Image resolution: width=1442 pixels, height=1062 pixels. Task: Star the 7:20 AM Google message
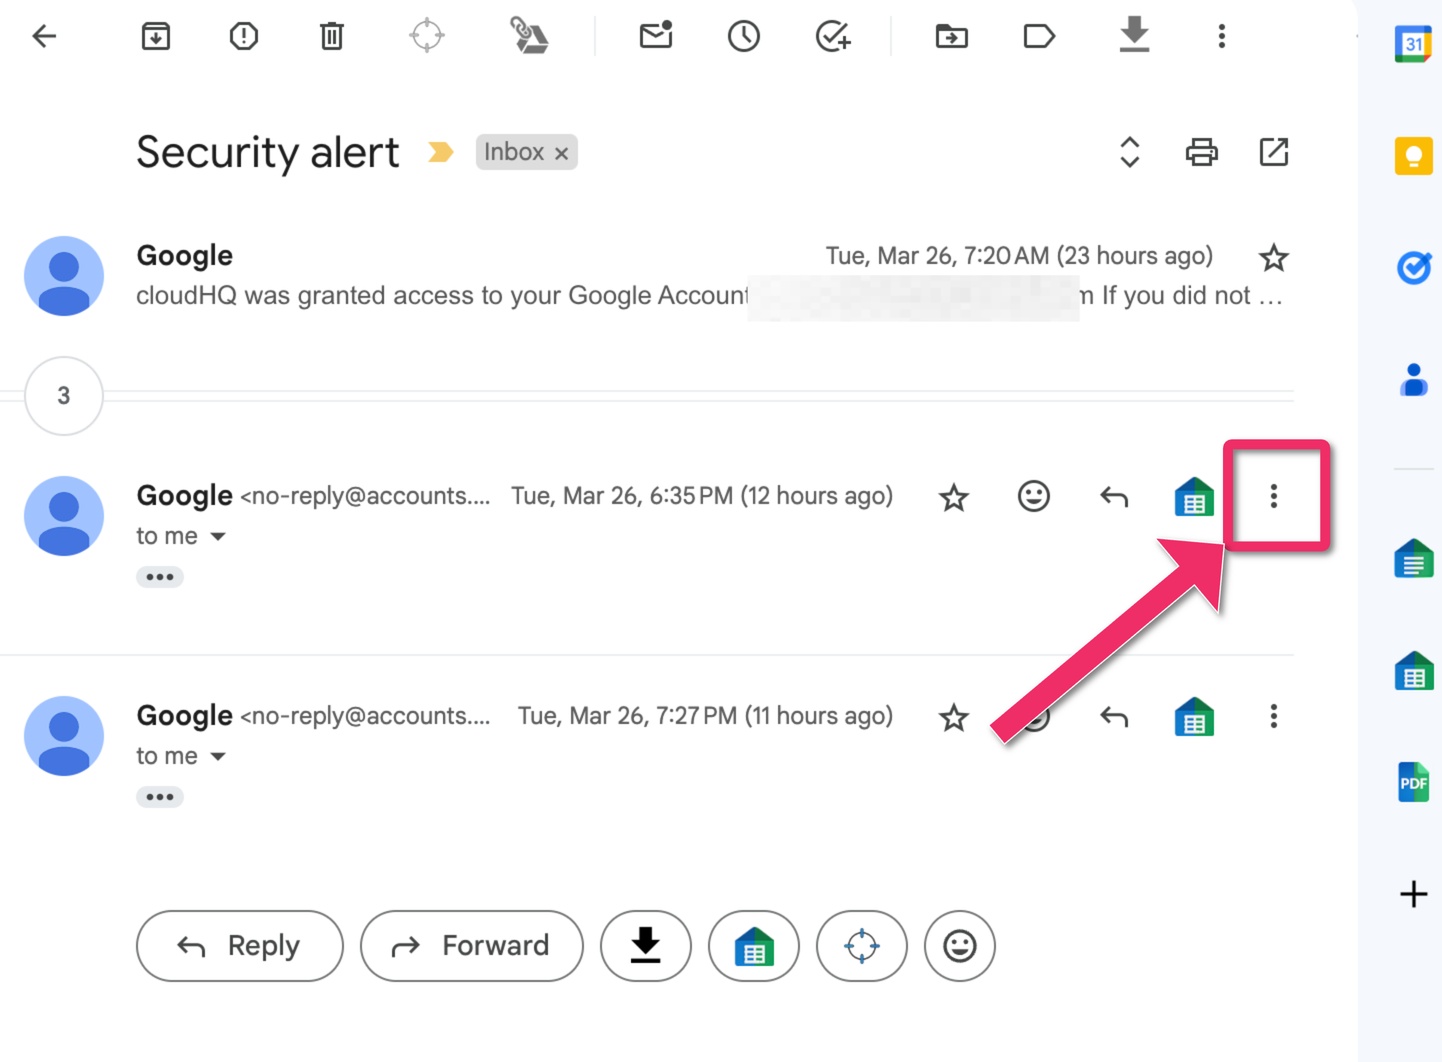(x=1274, y=258)
